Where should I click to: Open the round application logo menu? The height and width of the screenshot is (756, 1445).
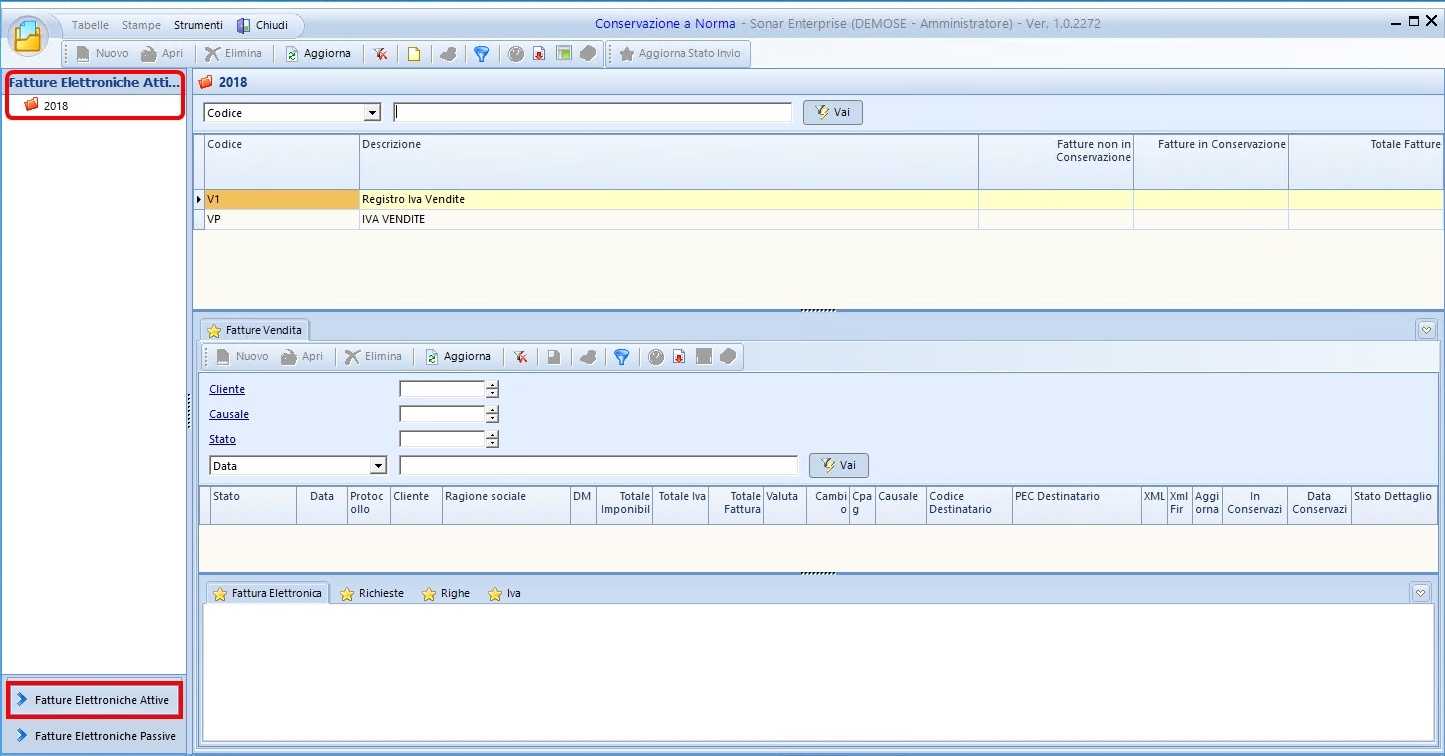click(x=30, y=36)
